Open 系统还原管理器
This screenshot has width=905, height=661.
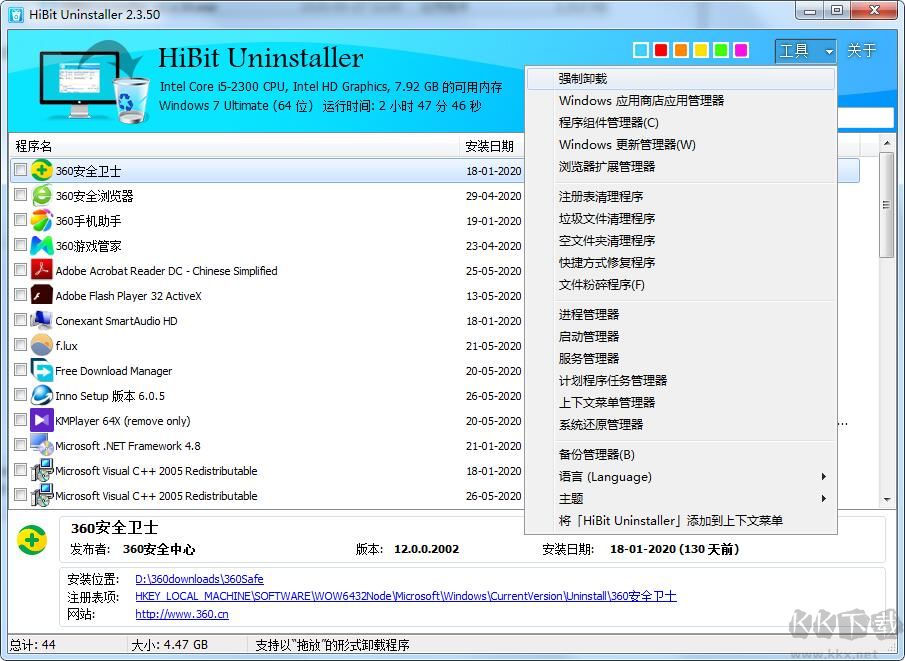click(682, 424)
